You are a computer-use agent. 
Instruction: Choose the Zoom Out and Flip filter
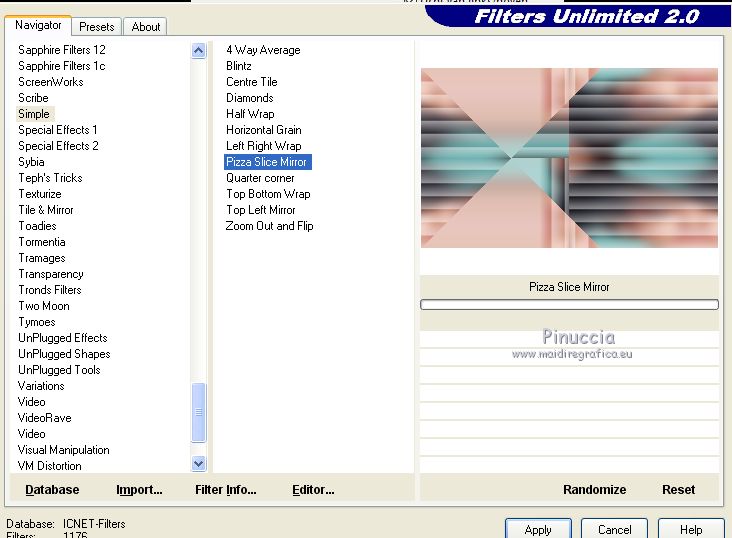(x=269, y=226)
